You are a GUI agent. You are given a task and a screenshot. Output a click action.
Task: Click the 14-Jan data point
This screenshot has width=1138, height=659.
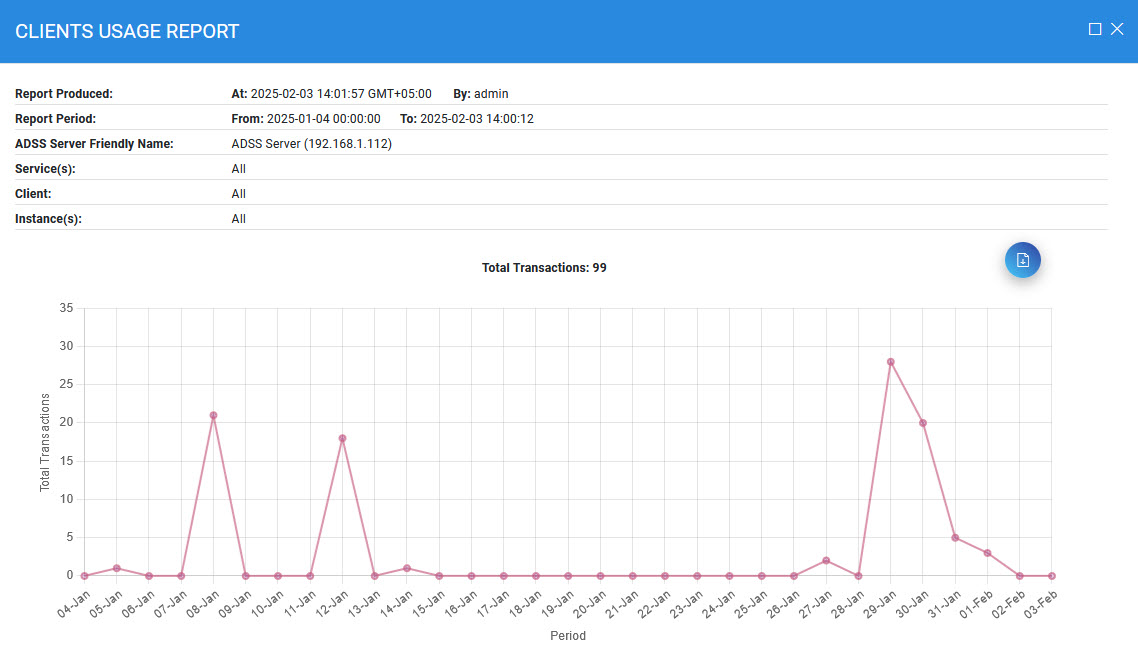(x=407, y=568)
